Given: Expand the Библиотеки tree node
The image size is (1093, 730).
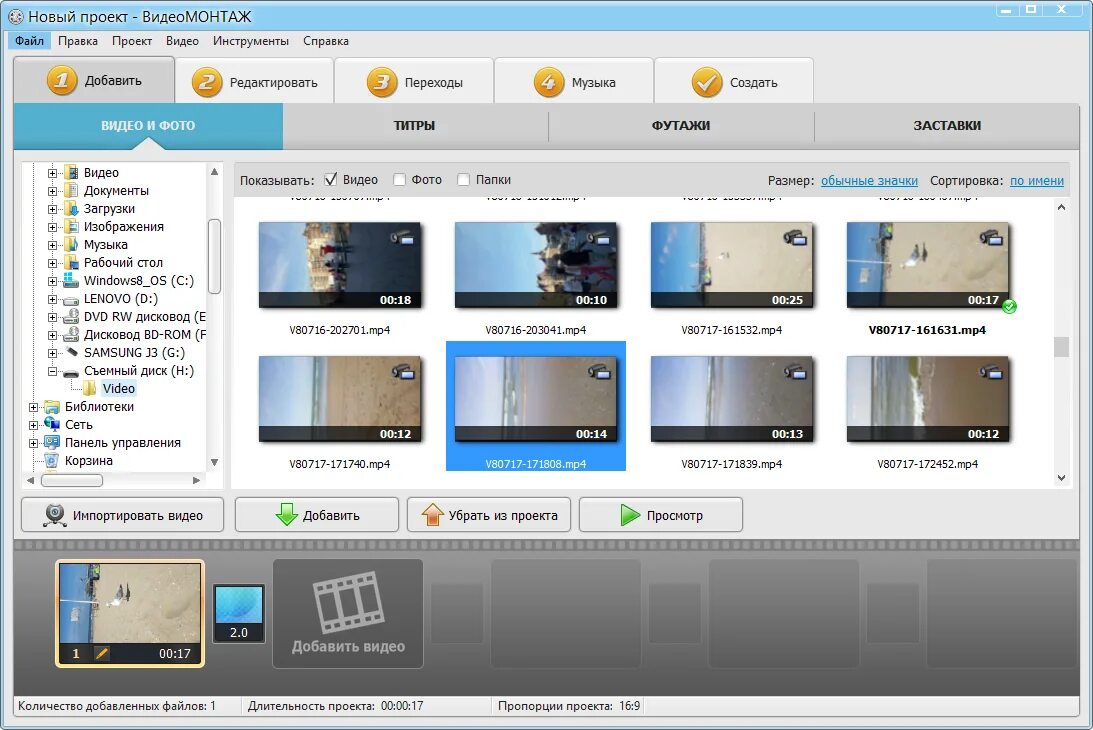Looking at the screenshot, I should pos(33,407).
